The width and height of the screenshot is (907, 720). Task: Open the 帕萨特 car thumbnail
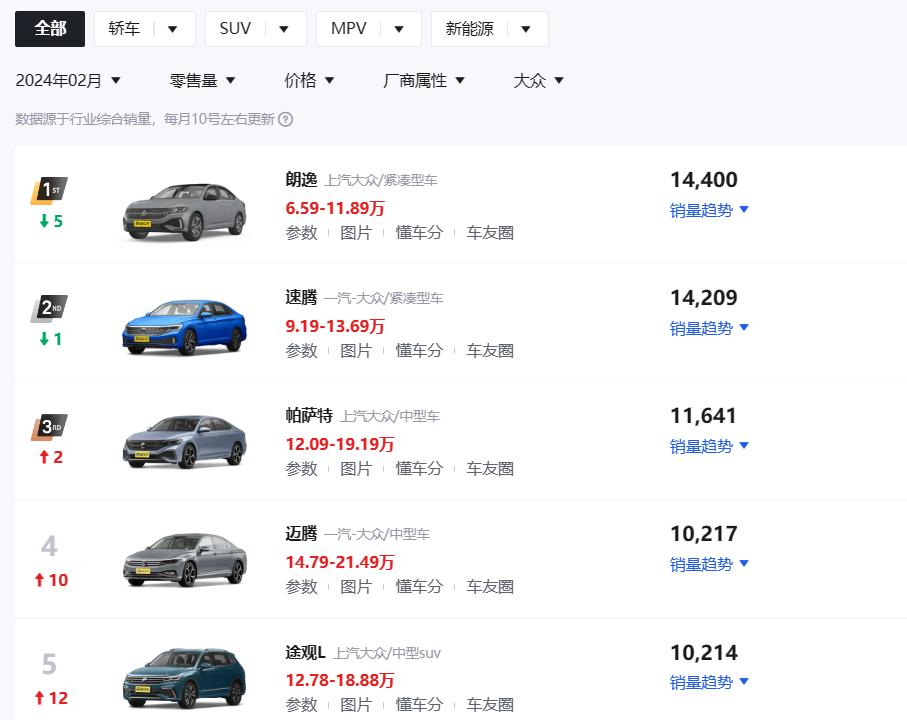point(185,442)
